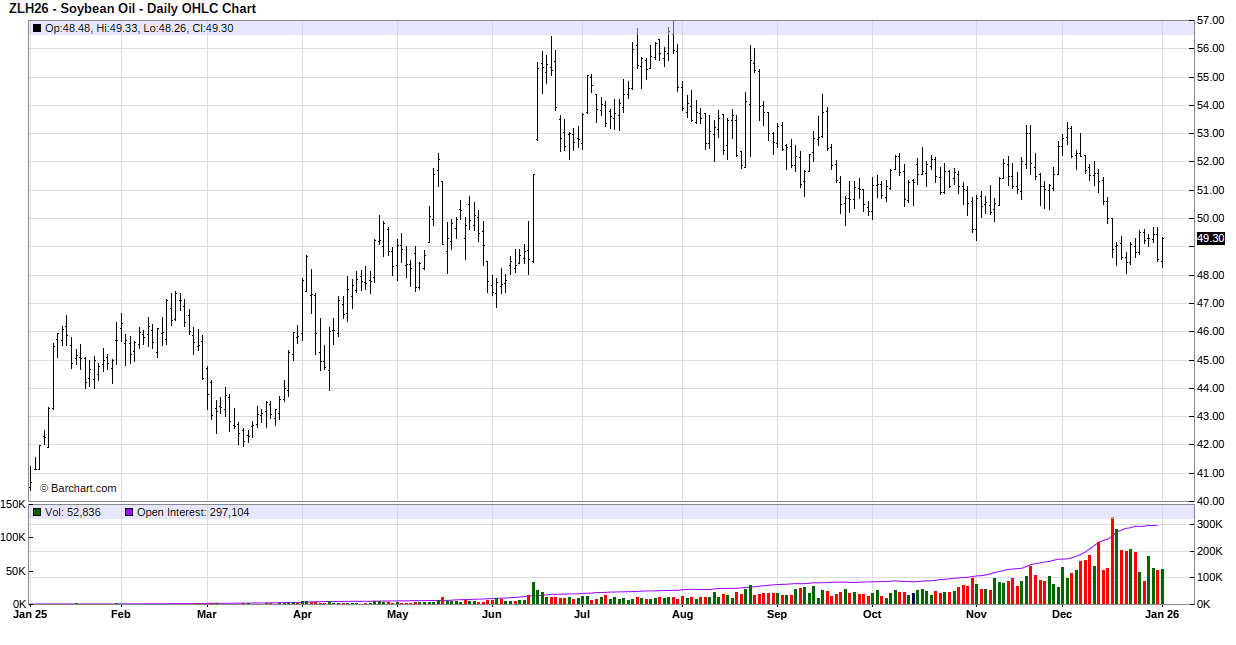
Task: Click the Apr date axis label
Action: [x=302, y=615]
